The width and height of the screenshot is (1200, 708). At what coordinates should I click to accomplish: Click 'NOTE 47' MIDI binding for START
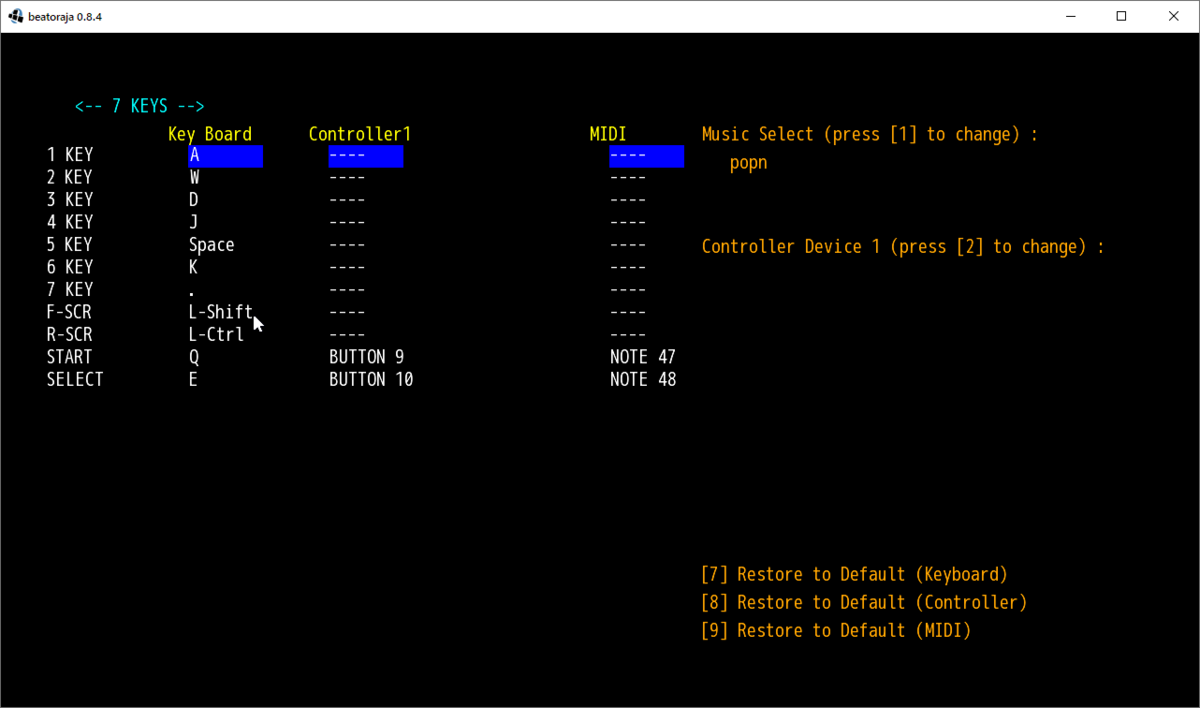pos(643,357)
